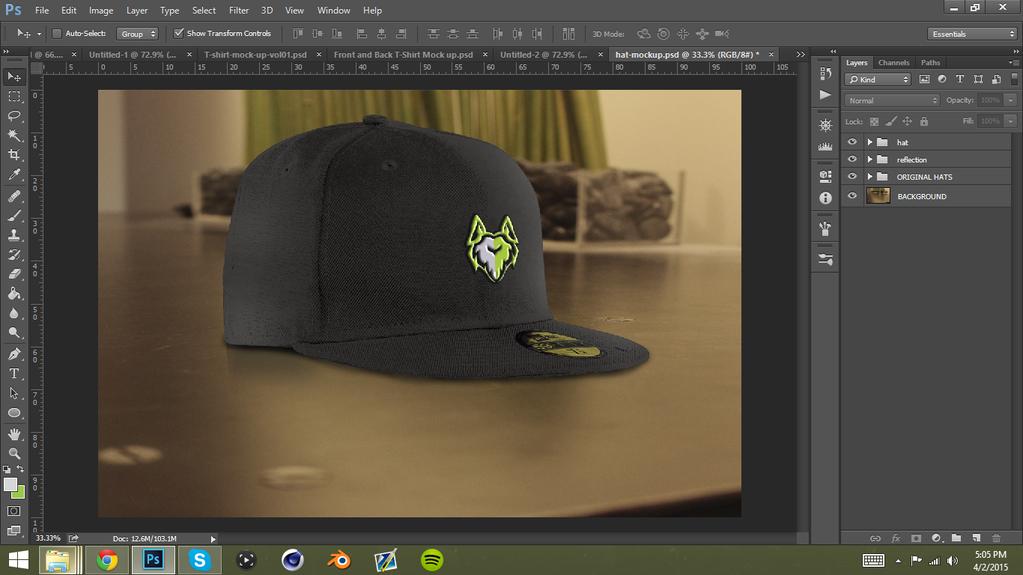The image size is (1023, 575).
Task: Toggle lock all for layer
Action: coord(924,121)
